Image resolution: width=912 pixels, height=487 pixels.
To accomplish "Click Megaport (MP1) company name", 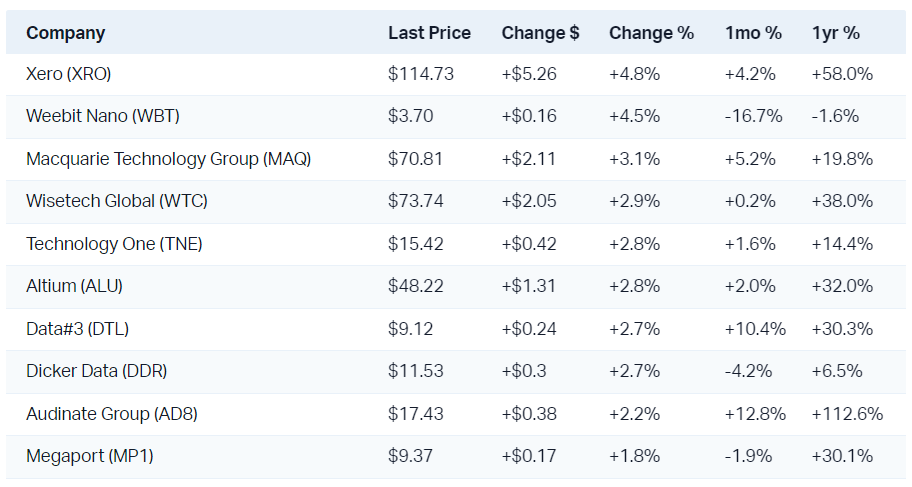I will (x=90, y=456).
